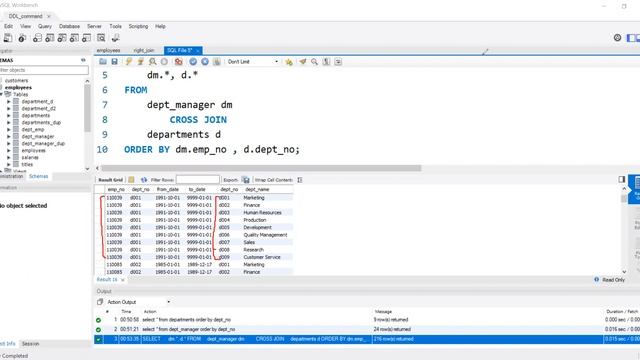Close the SQL File 5 tab

tap(198, 51)
